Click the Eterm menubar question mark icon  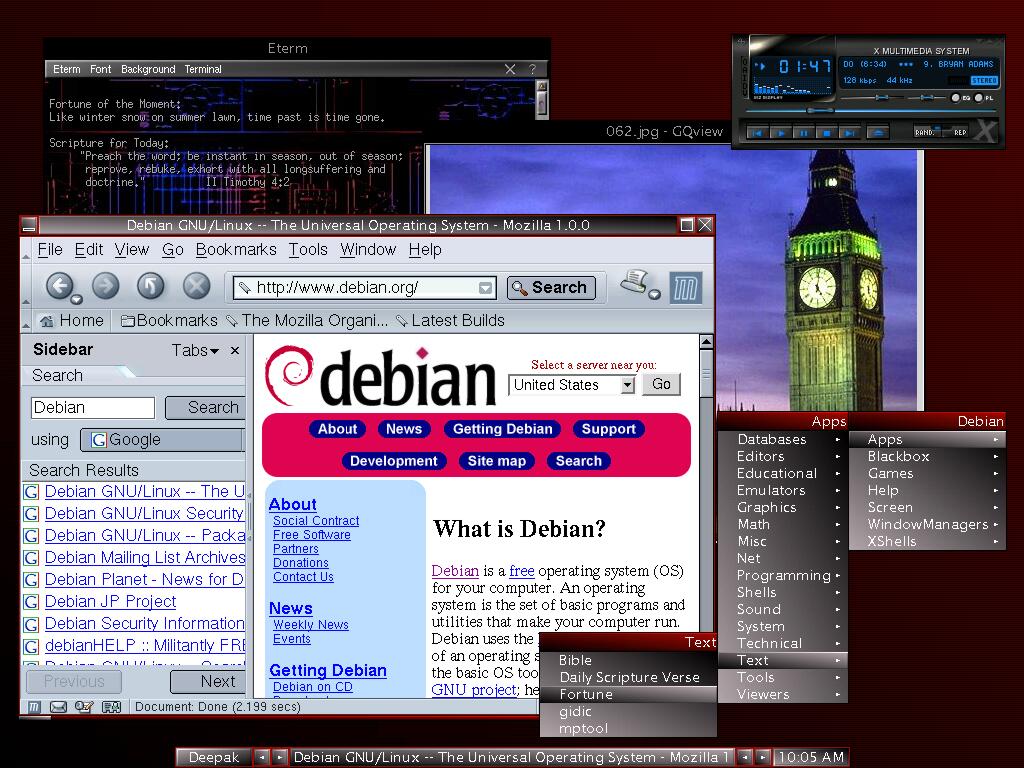(x=532, y=69)
